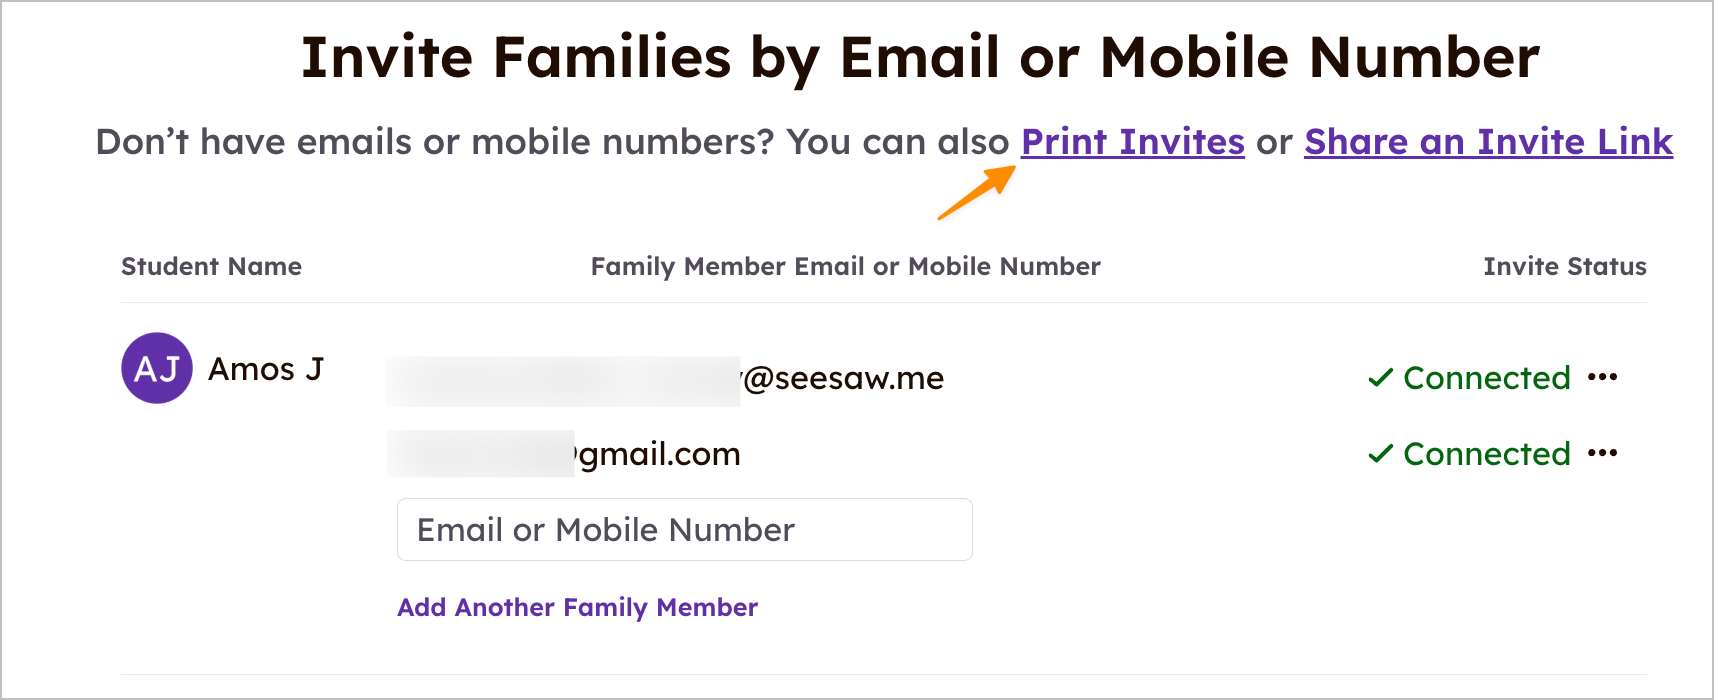Click the checkmark icon beside the seesaw.me Connected status
This screenshot has width=1714, height=700.
tap(1380, 378)
